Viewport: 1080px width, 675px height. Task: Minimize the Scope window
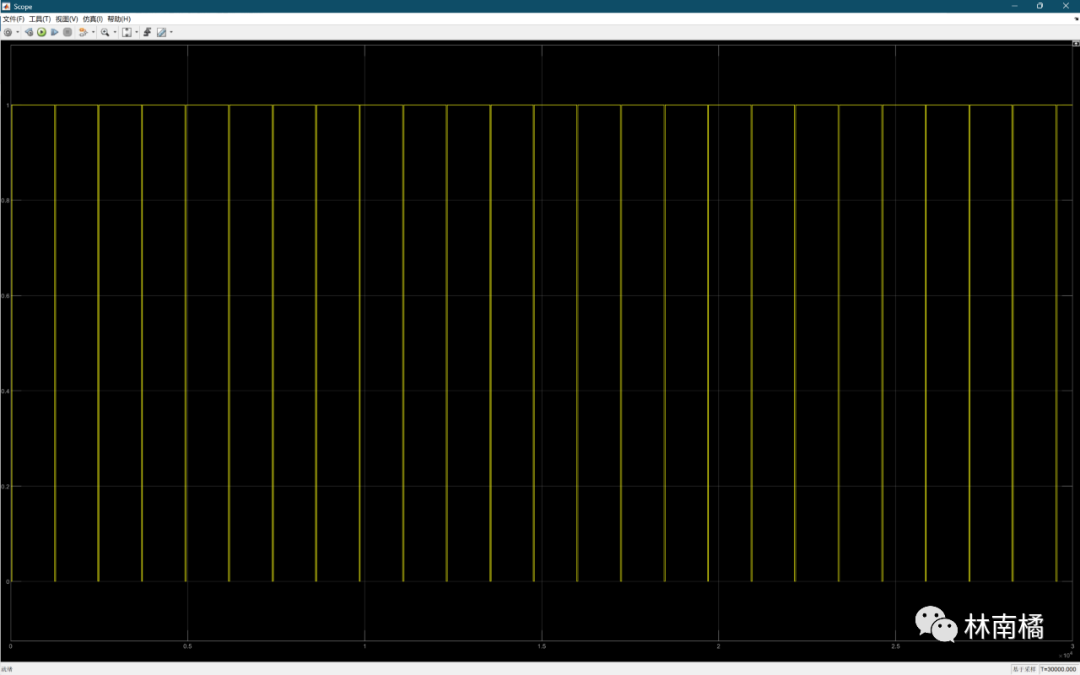(1014, 6)
